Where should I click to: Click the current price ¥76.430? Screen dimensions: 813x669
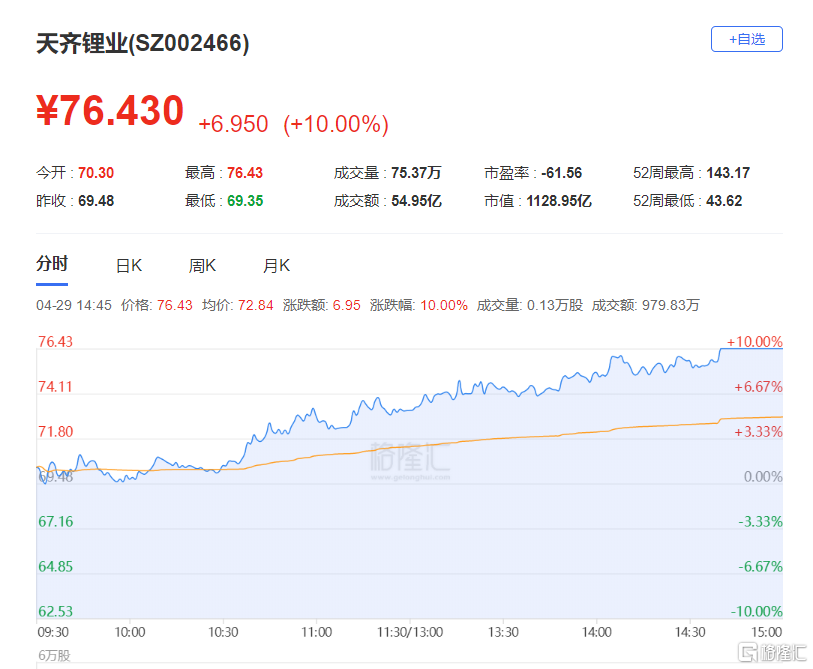point(110,110)
